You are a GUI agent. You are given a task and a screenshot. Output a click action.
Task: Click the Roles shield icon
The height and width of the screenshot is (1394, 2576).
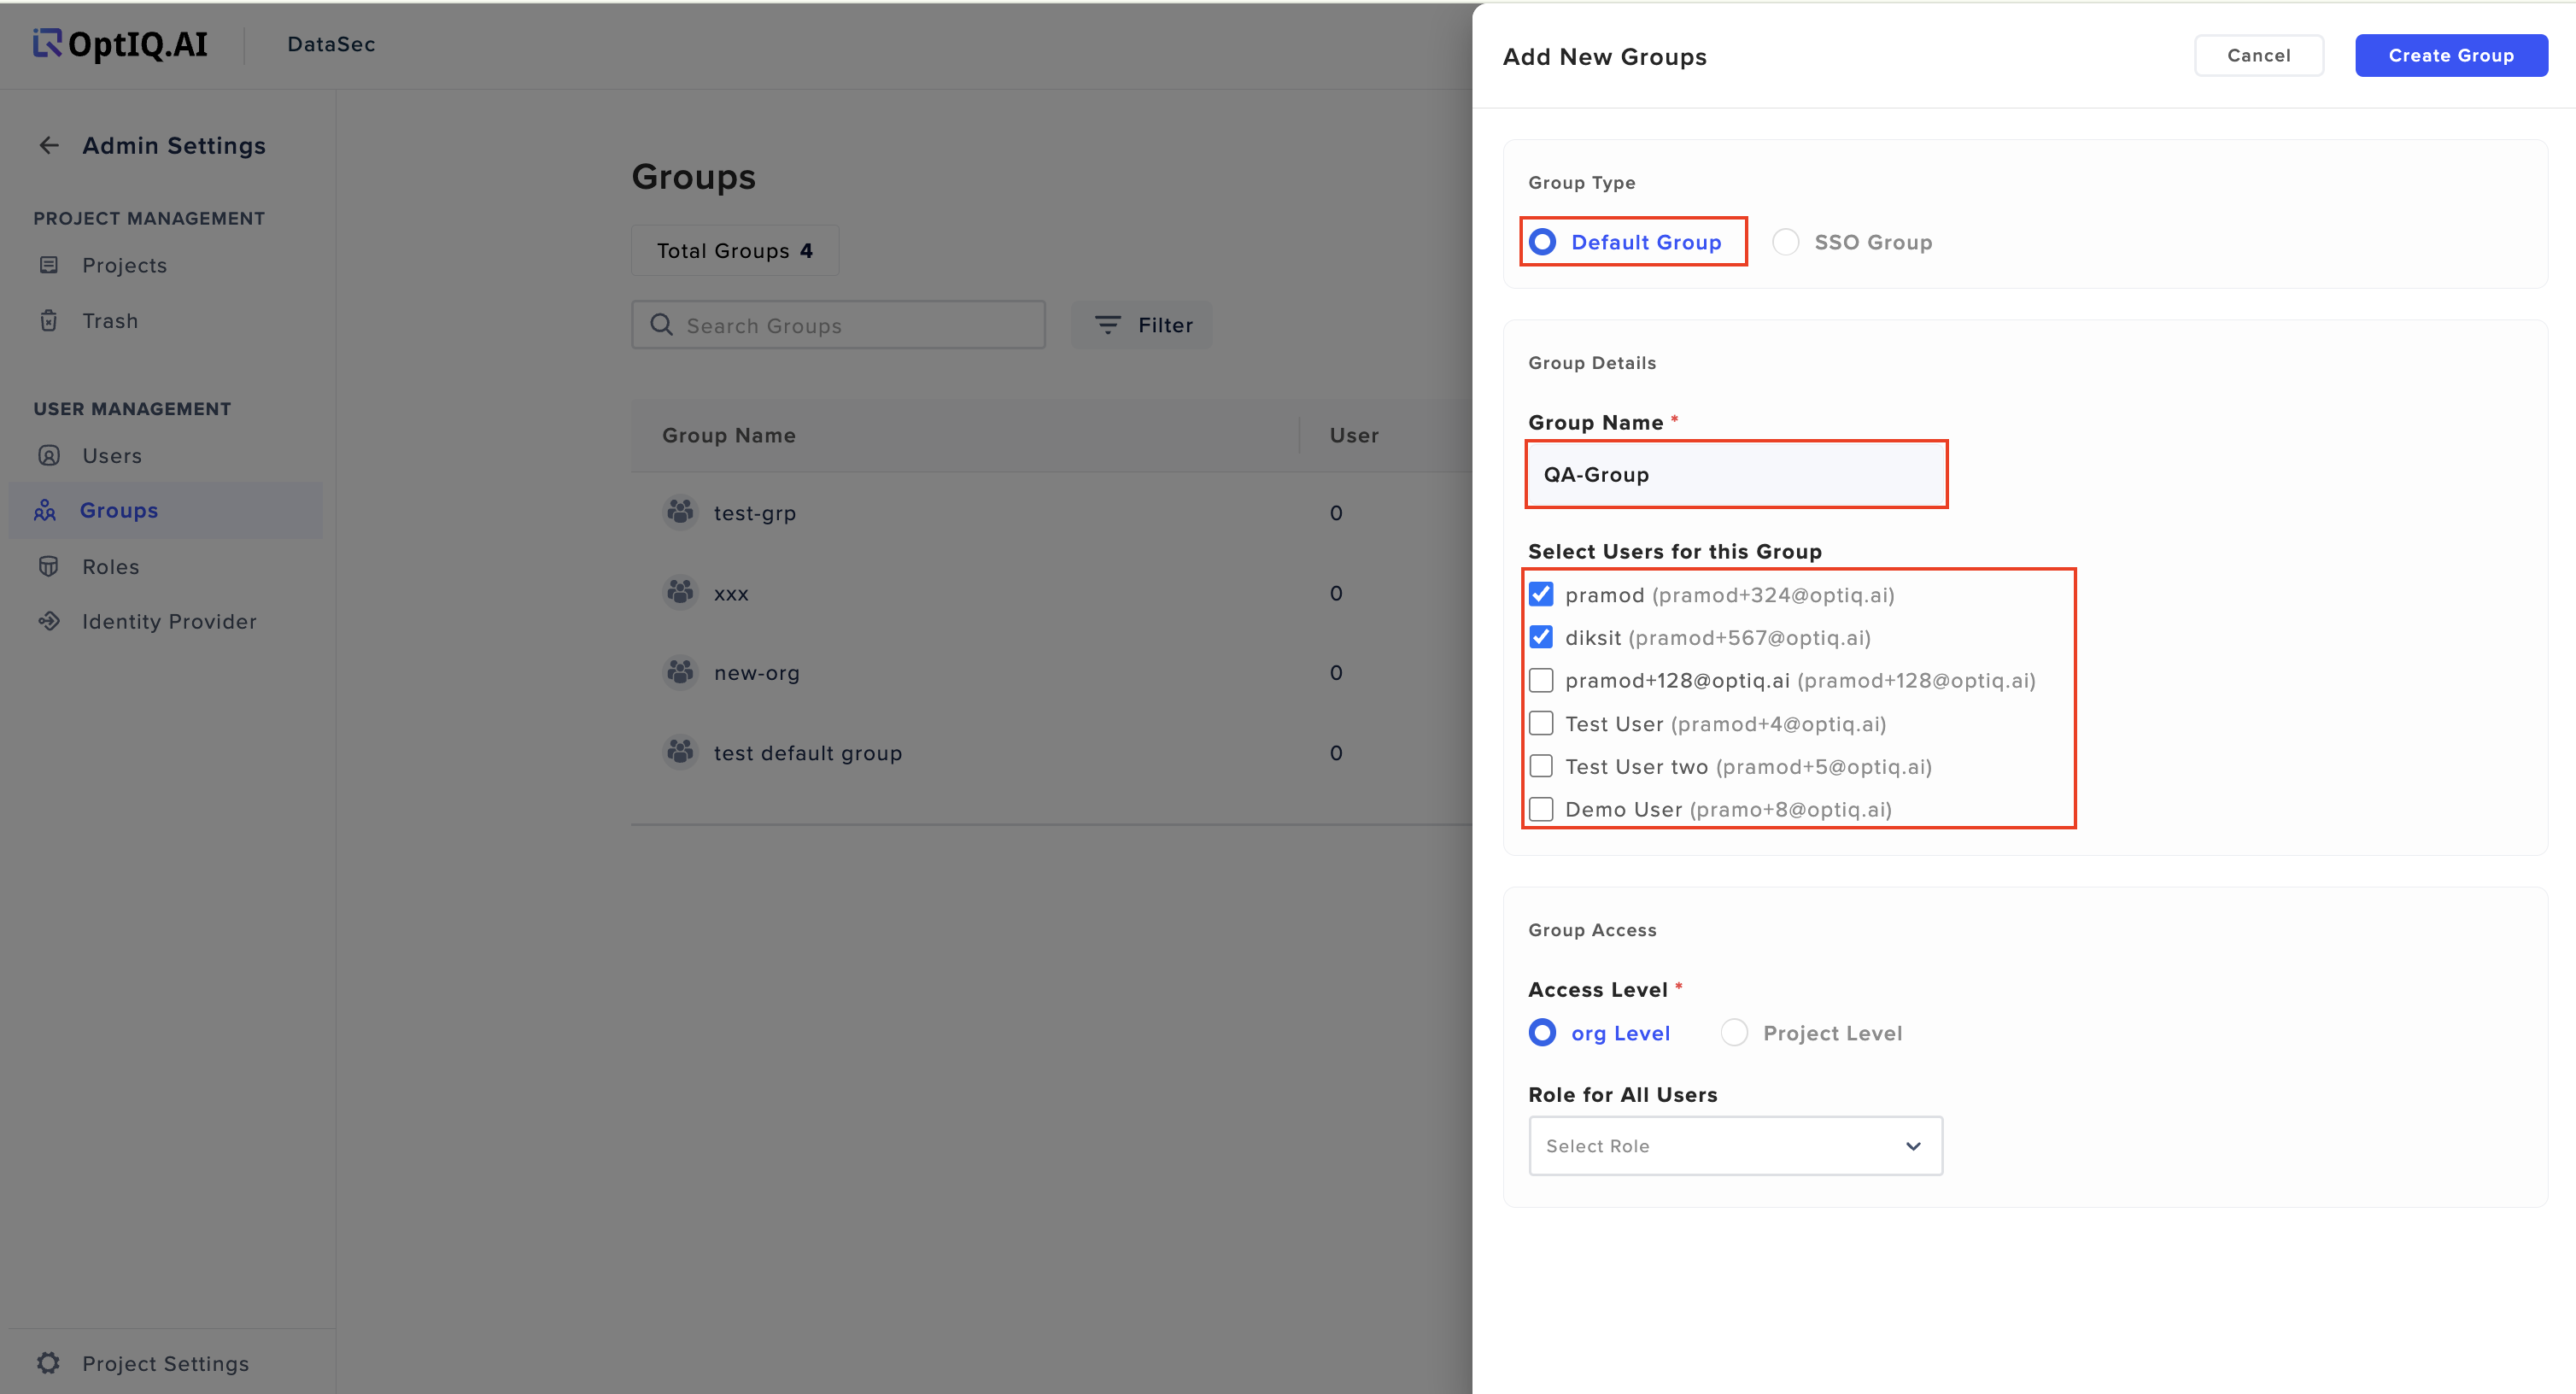coord(48,567)
